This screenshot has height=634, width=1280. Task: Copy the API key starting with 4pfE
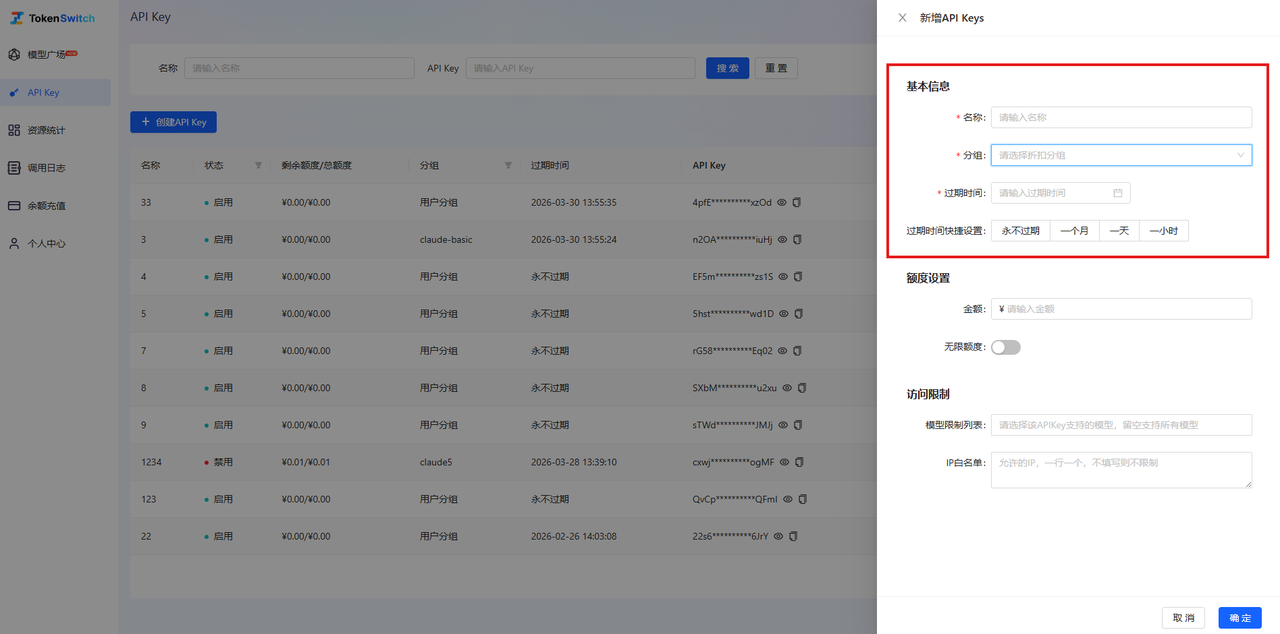(797, 202)
